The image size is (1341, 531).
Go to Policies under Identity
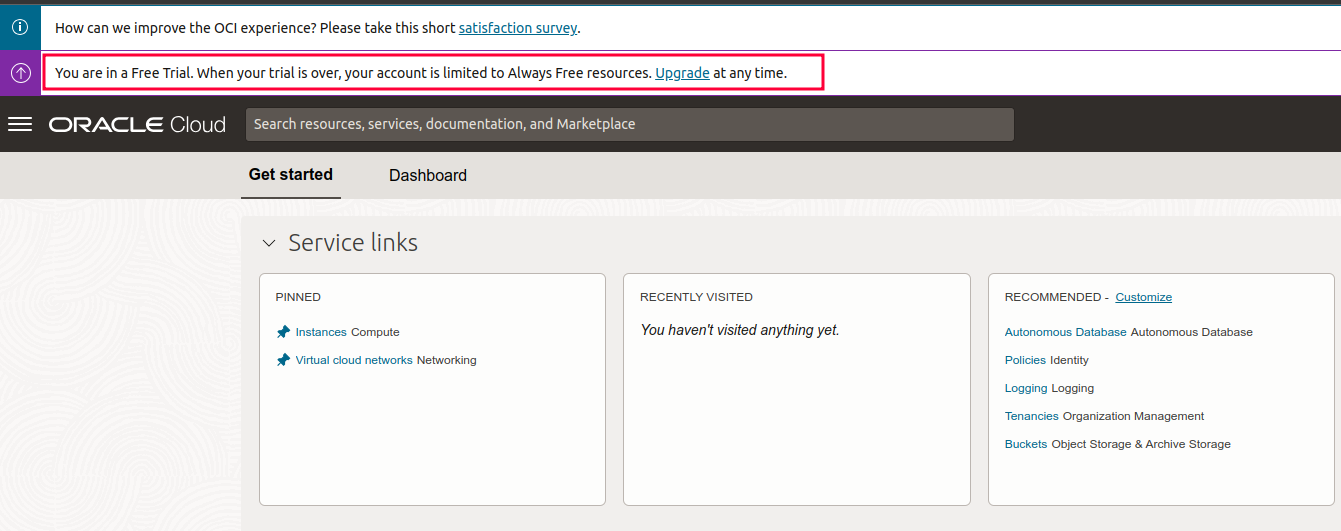1025,360
